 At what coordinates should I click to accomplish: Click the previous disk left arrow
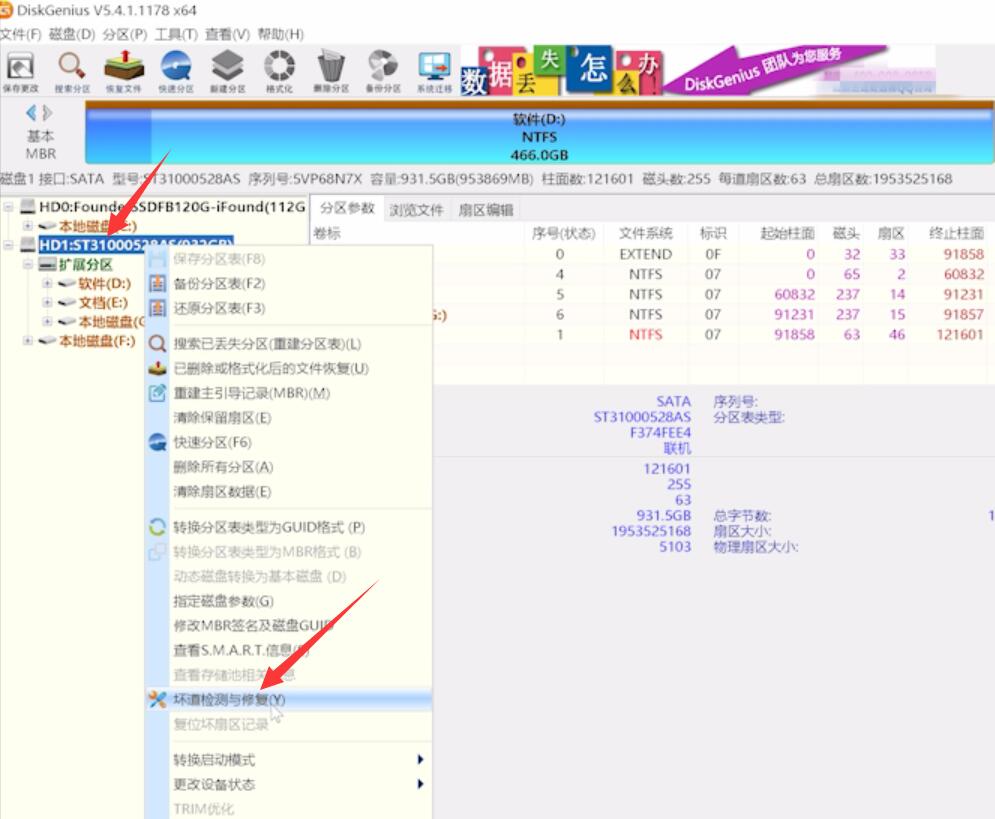pyautogui.click(x=30, y=113)
